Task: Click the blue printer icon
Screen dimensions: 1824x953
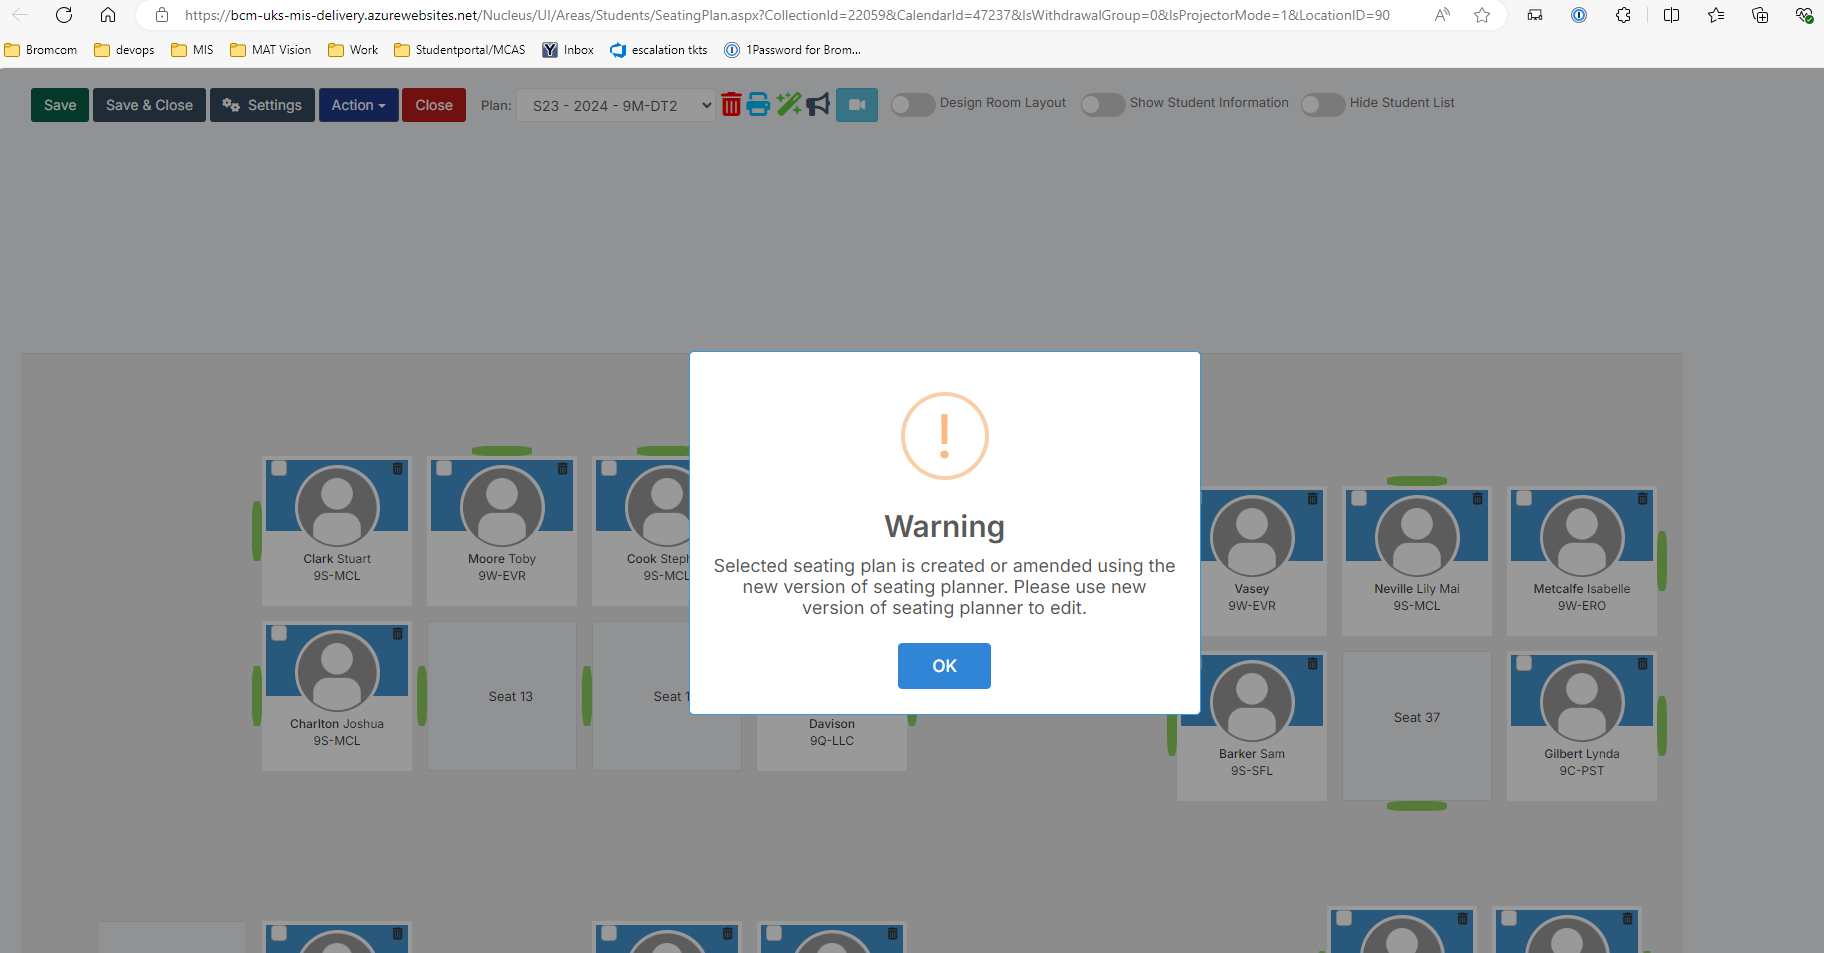Action: click(x=759, y=104)
